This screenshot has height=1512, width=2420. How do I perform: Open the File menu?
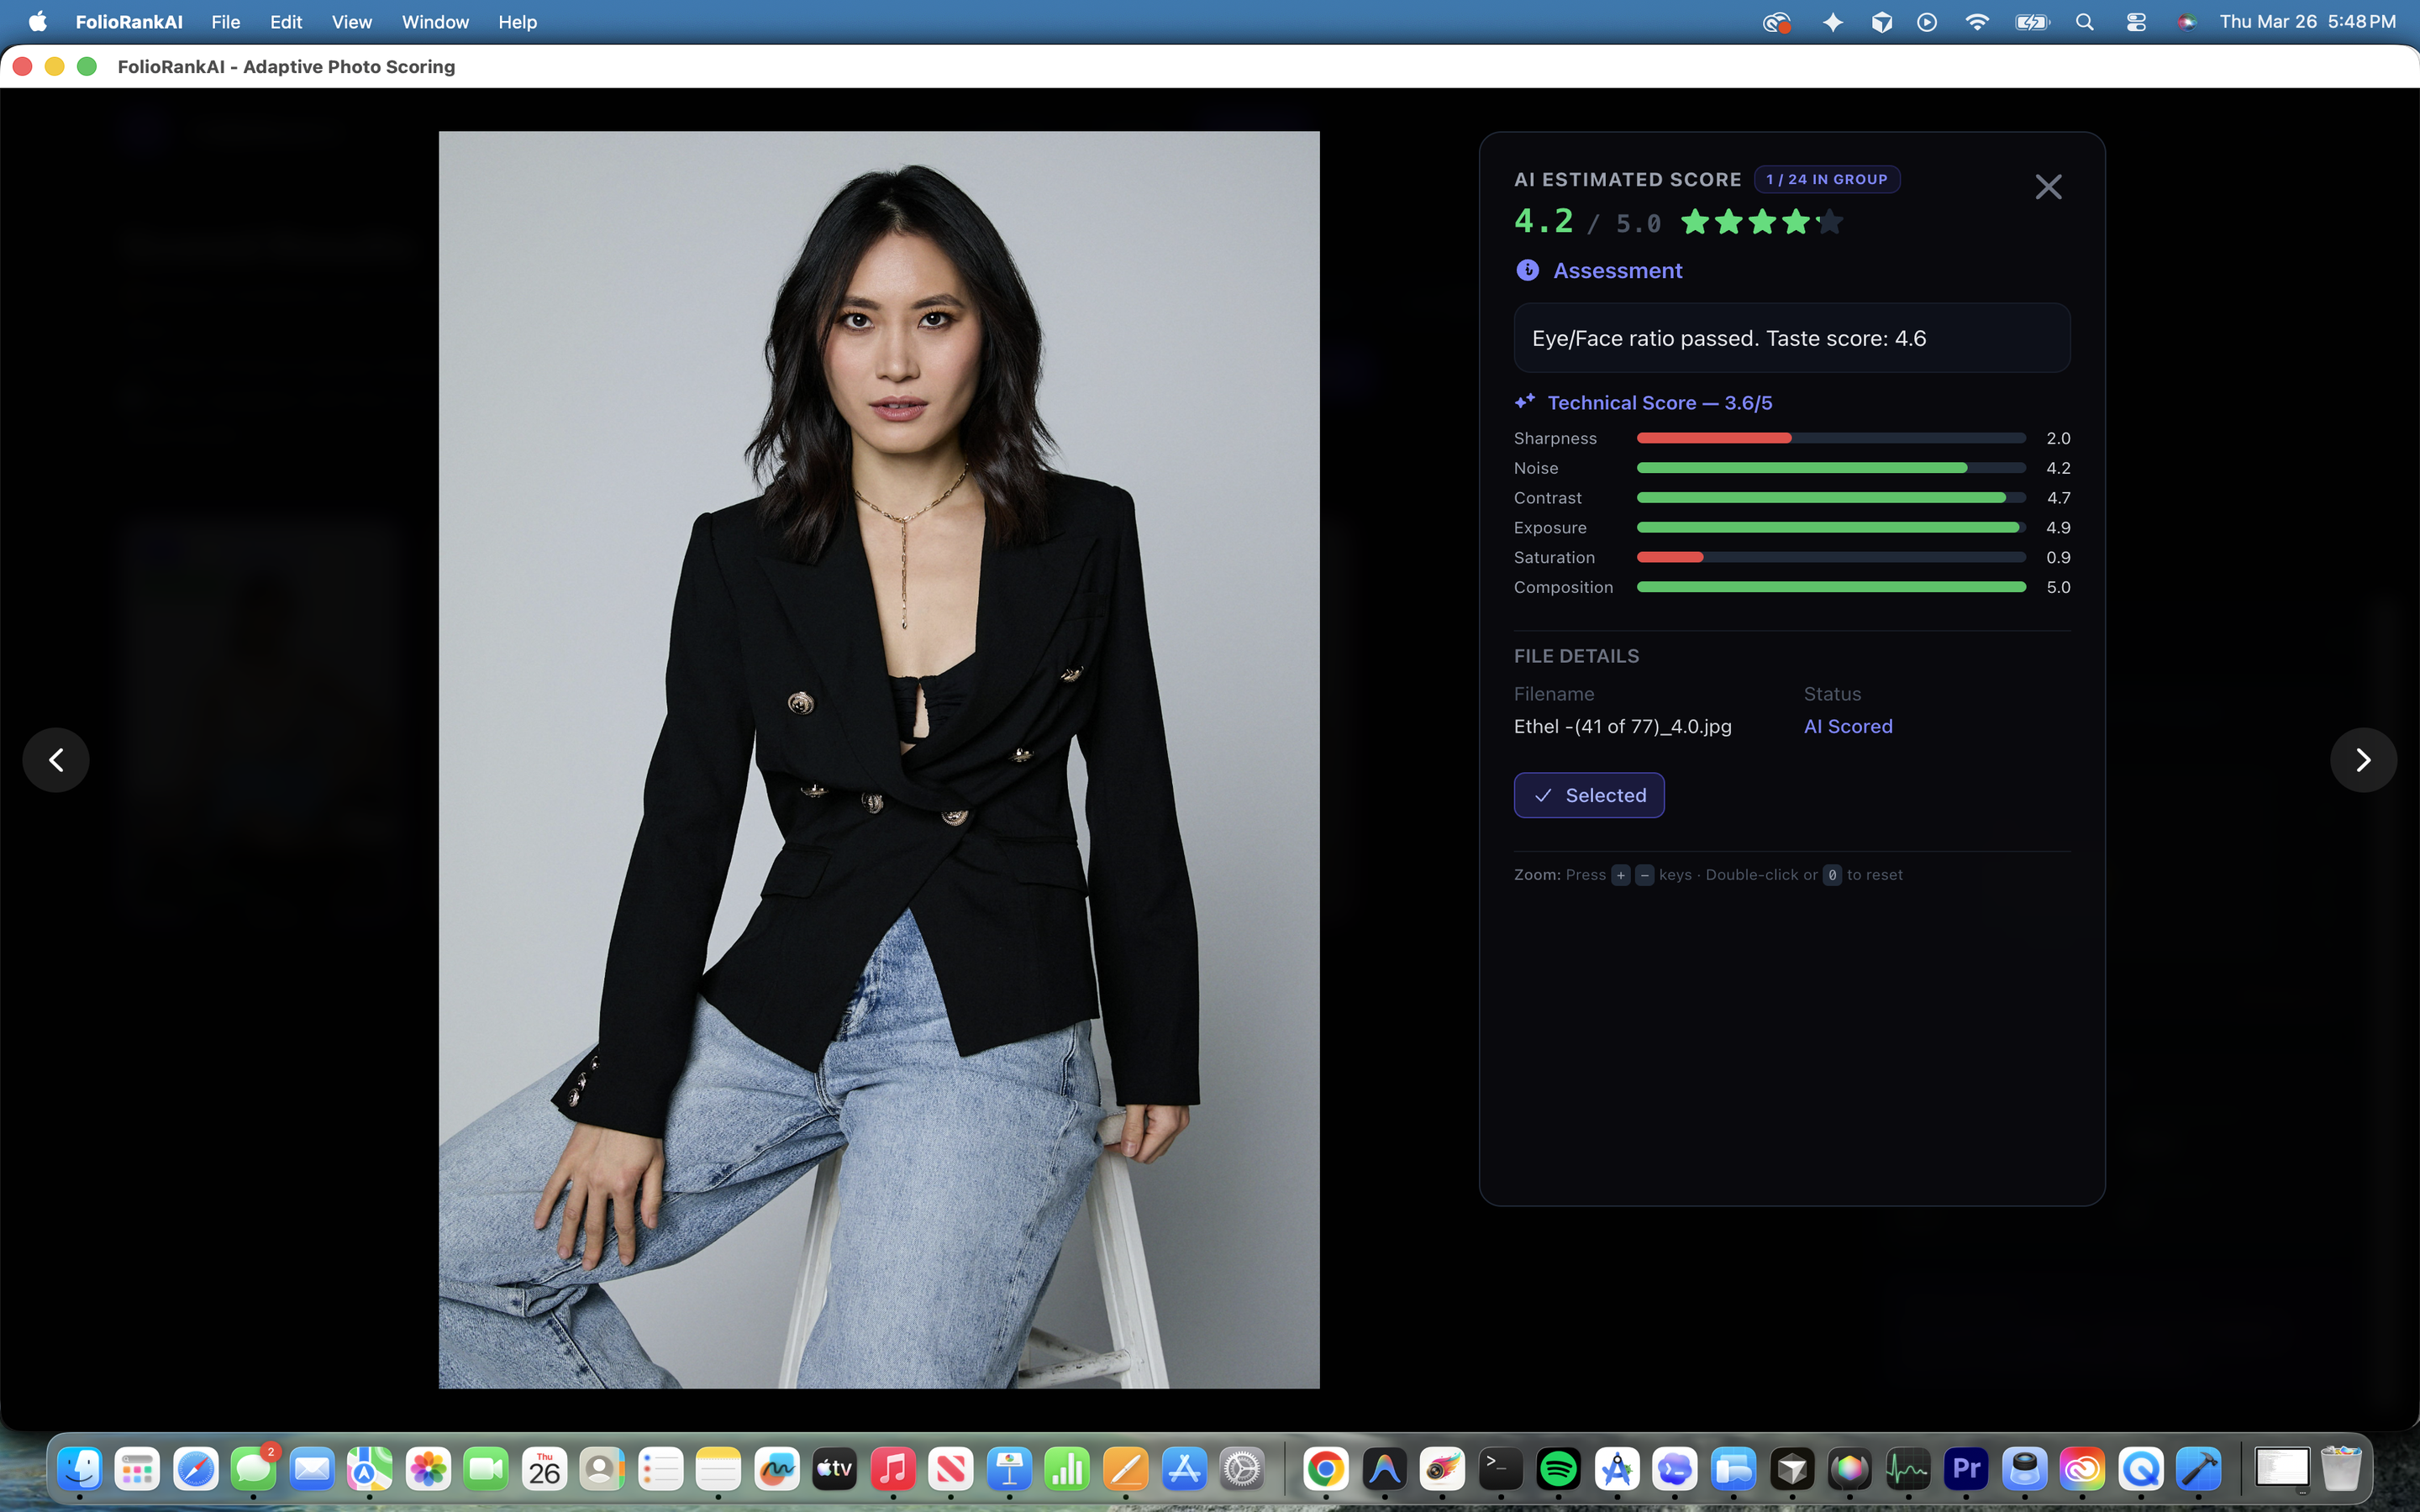point(225,22)
